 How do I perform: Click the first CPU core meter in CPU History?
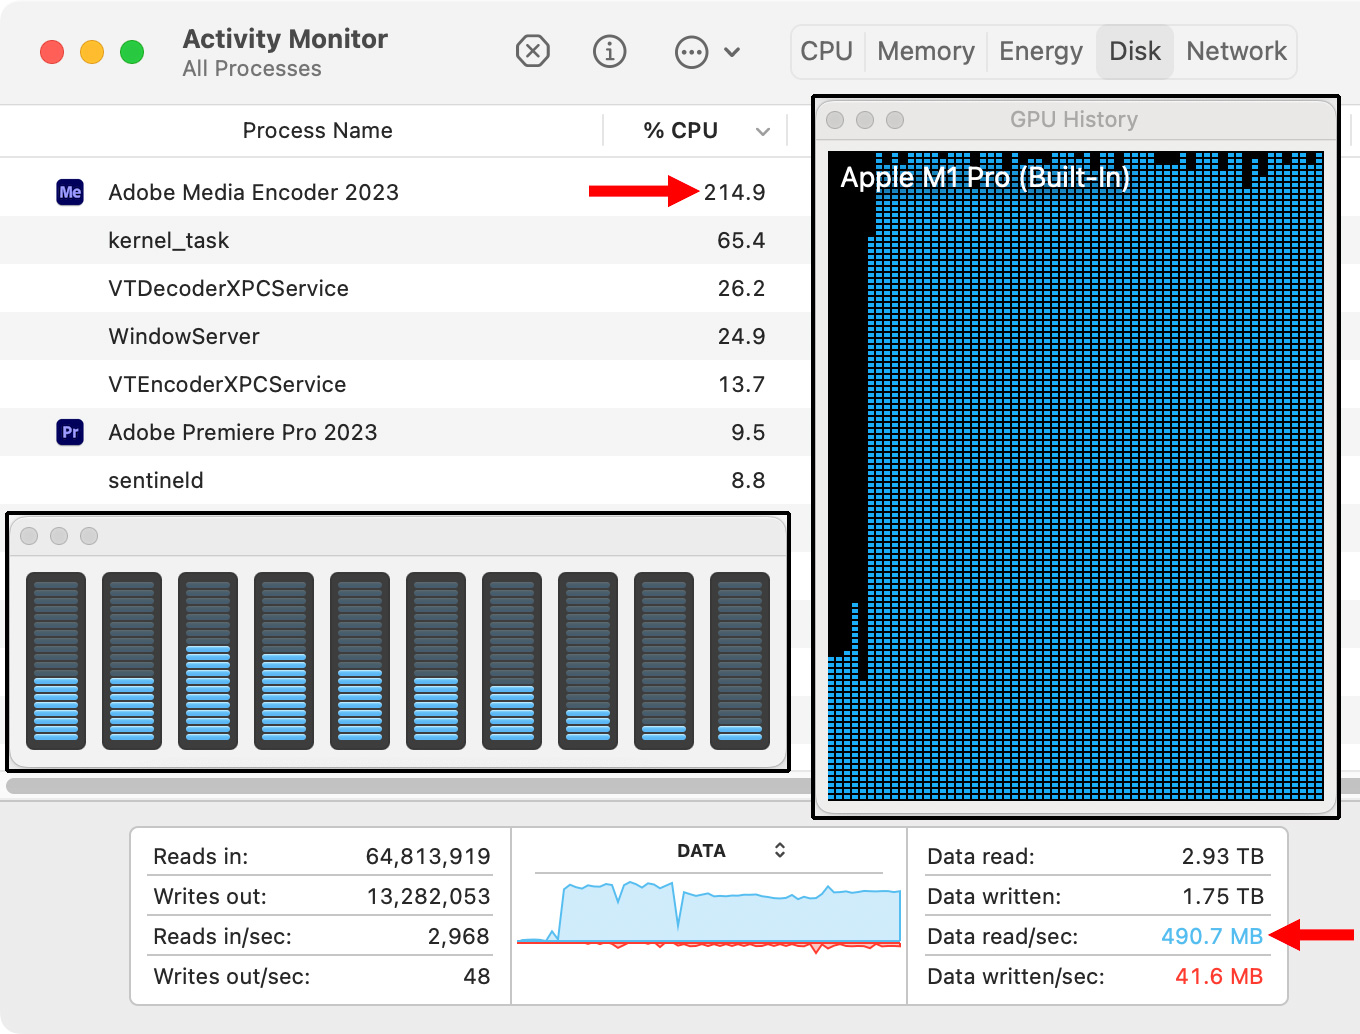click(56, 661)
